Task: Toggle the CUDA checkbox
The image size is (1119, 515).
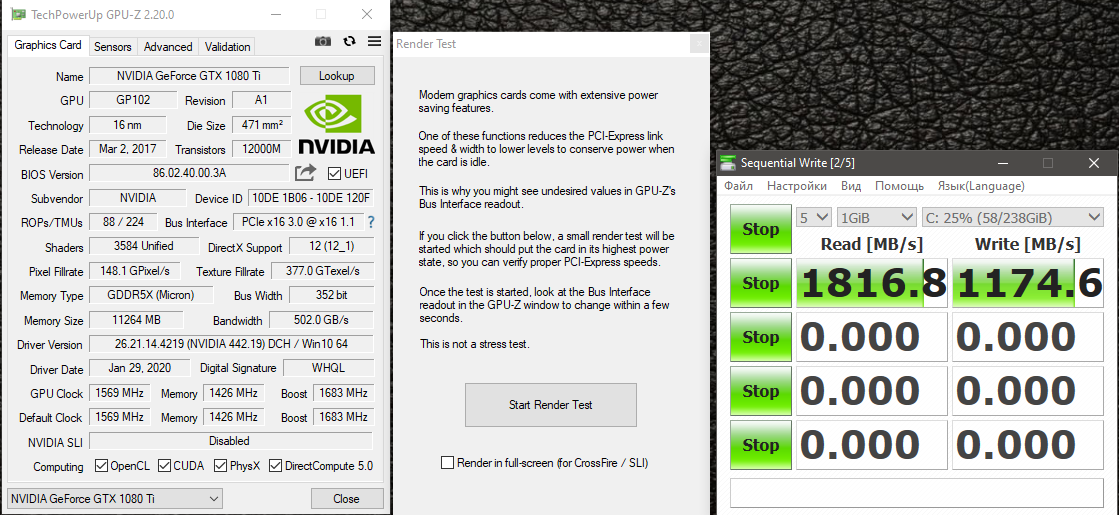Action: coord(163,466)
